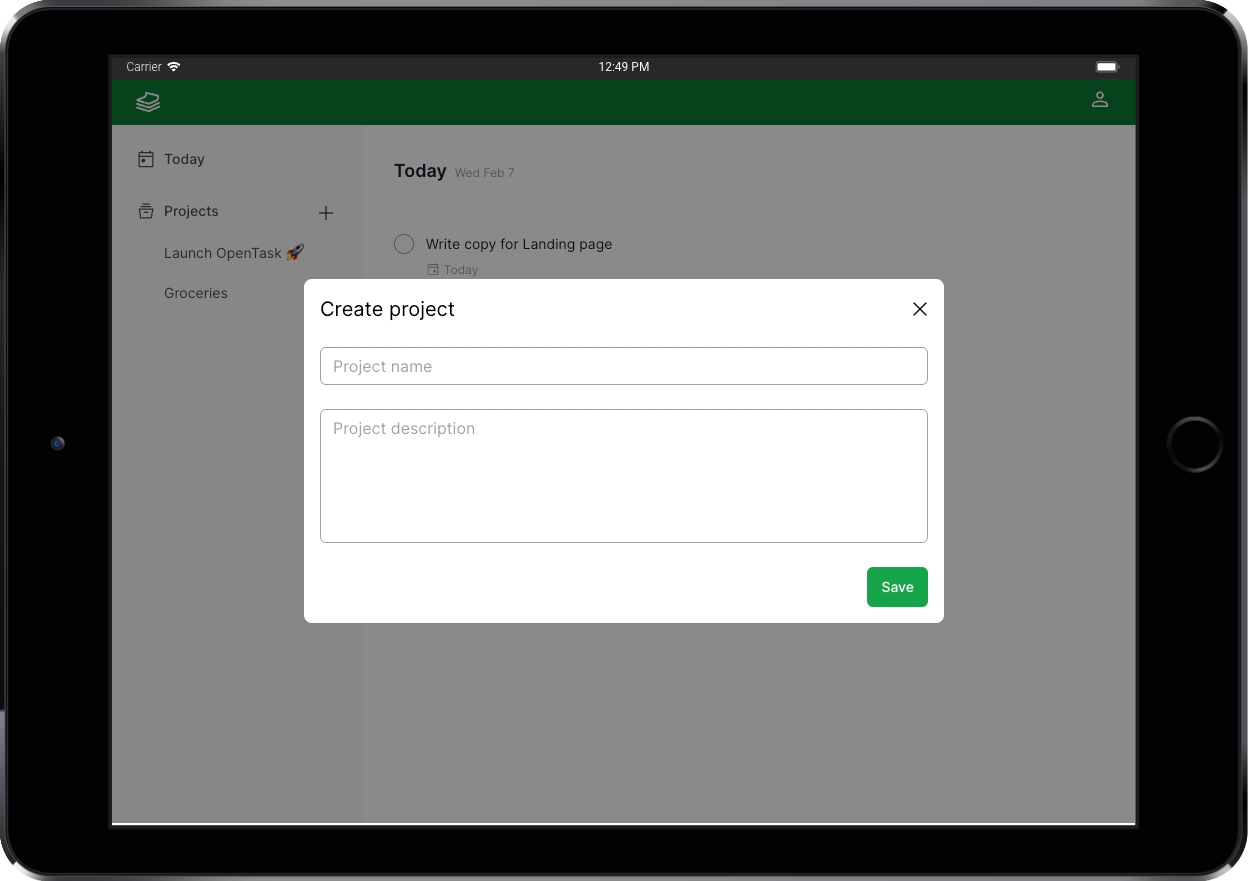Click the plus icon to add a project
Screen dimensions: 1249x881
coord(326,212)
